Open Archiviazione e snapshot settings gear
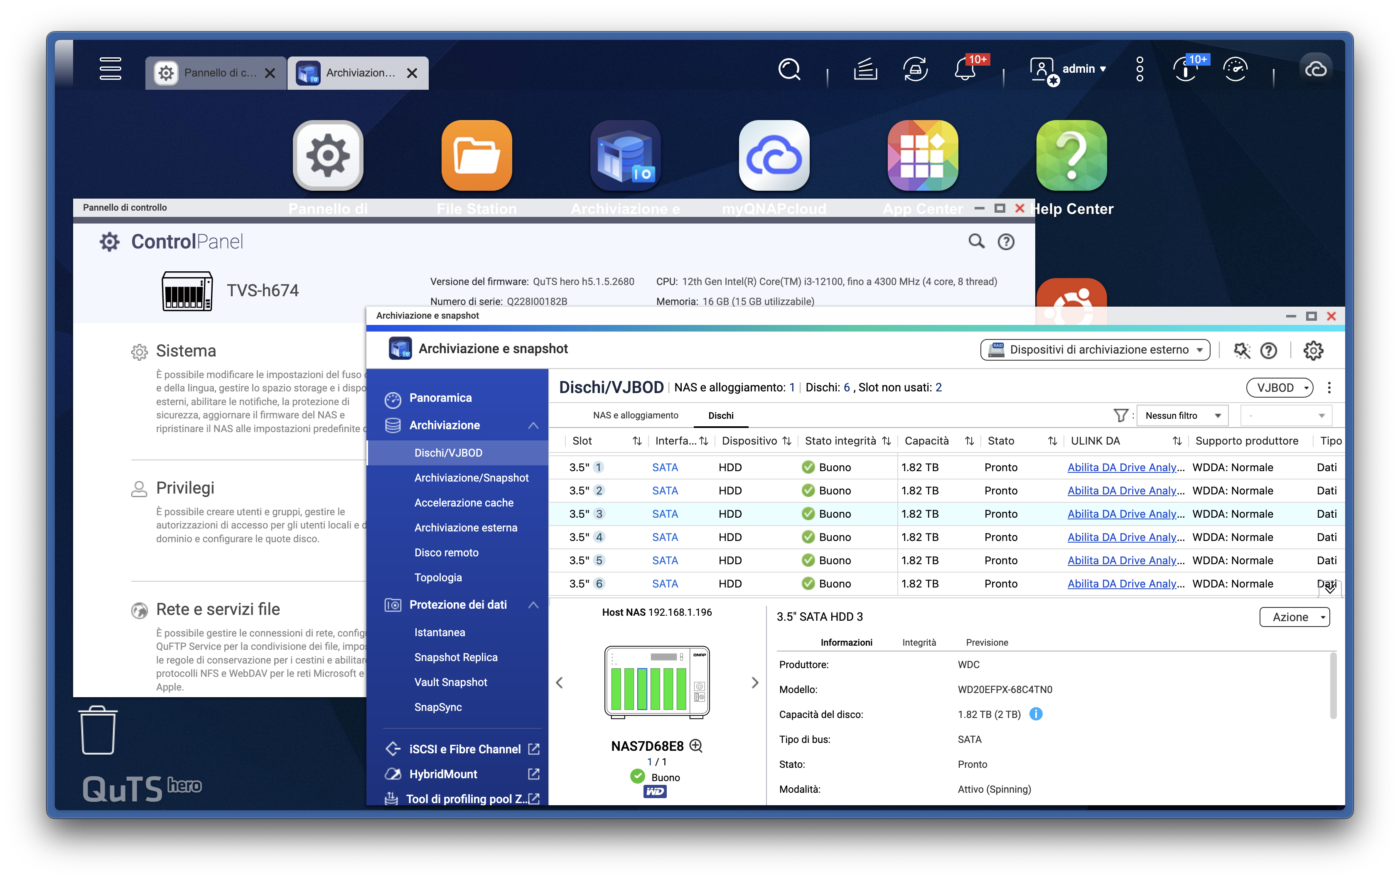The width and height of the screenshot is (1400, 880). point(1314,350)
